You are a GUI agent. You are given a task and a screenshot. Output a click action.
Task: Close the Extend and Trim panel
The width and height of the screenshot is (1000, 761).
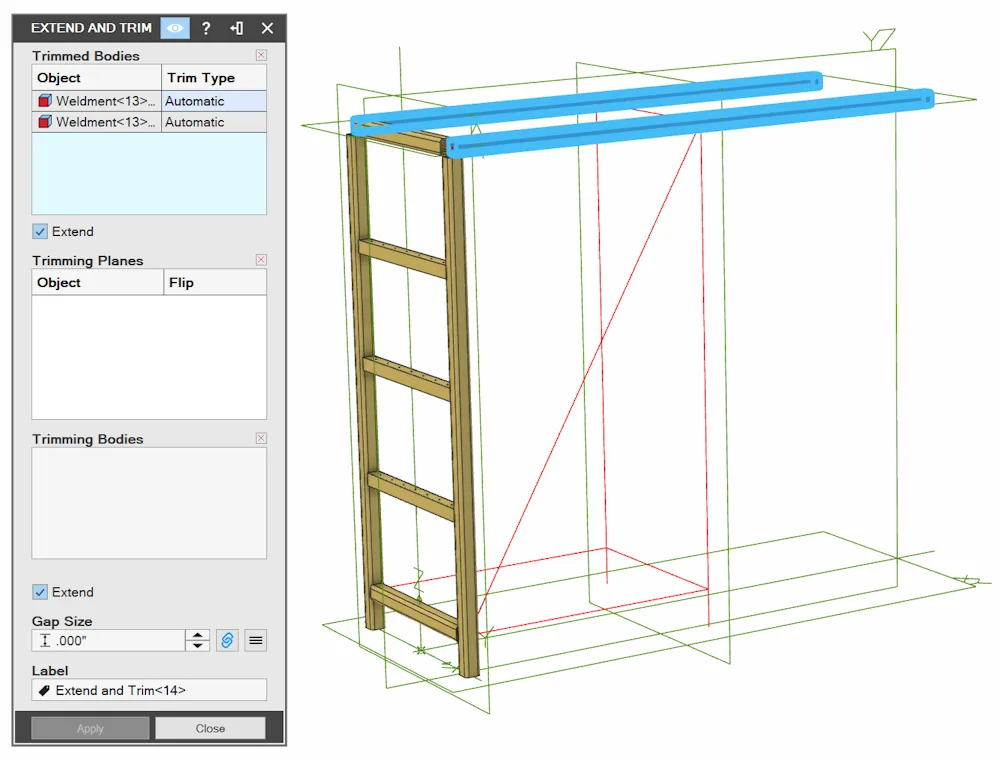[267, 28]
